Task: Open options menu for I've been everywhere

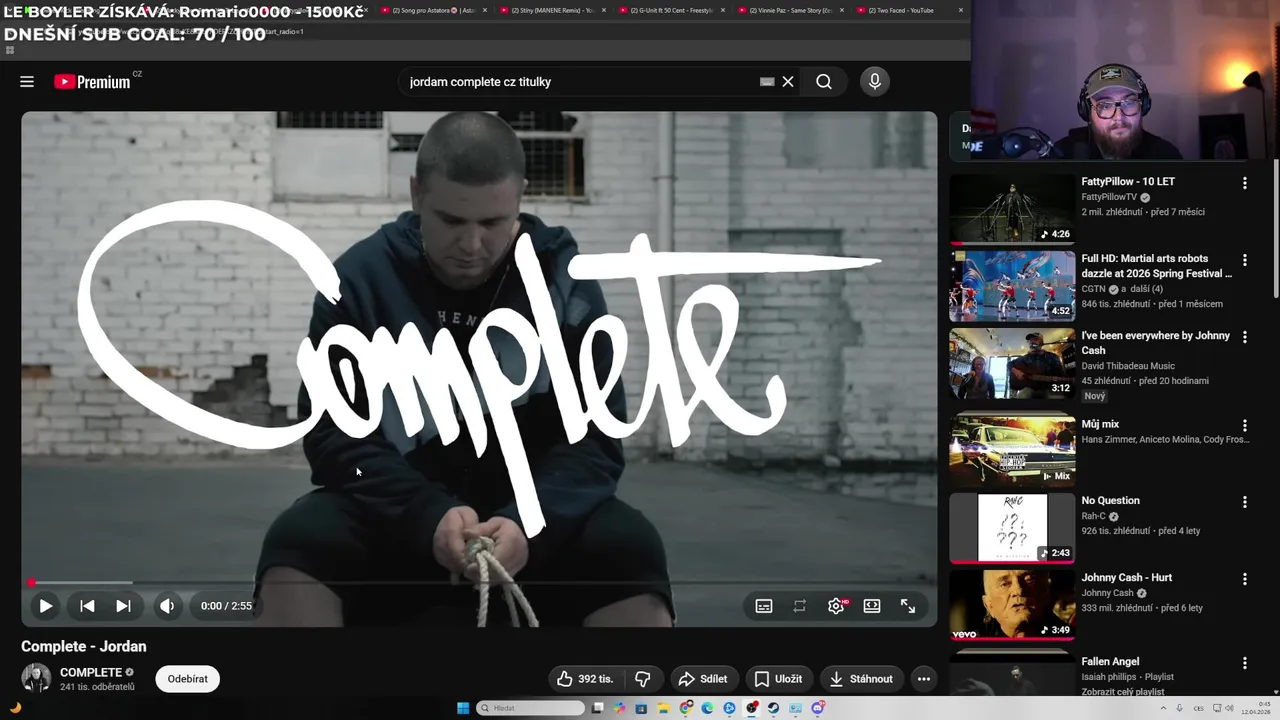Action: [1245, 337]
